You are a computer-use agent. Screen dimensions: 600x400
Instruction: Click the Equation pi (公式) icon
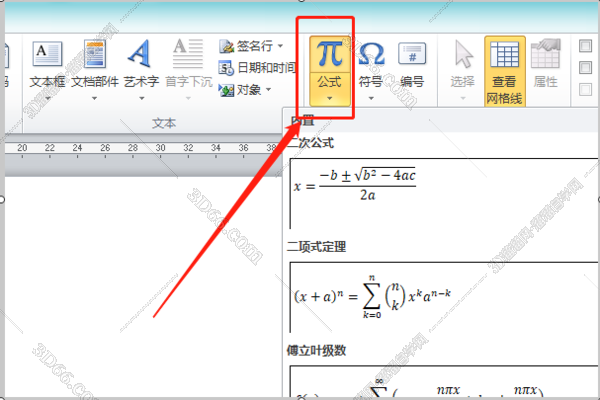coord(329,54)
